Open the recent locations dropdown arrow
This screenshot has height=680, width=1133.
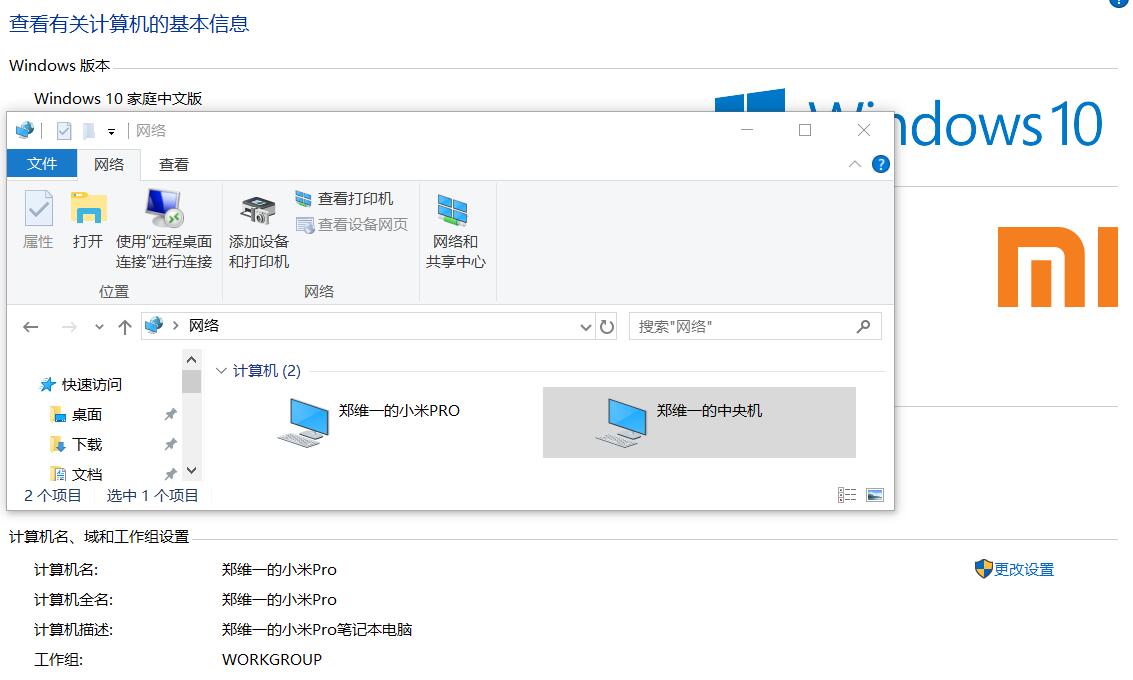pos(99,327)
